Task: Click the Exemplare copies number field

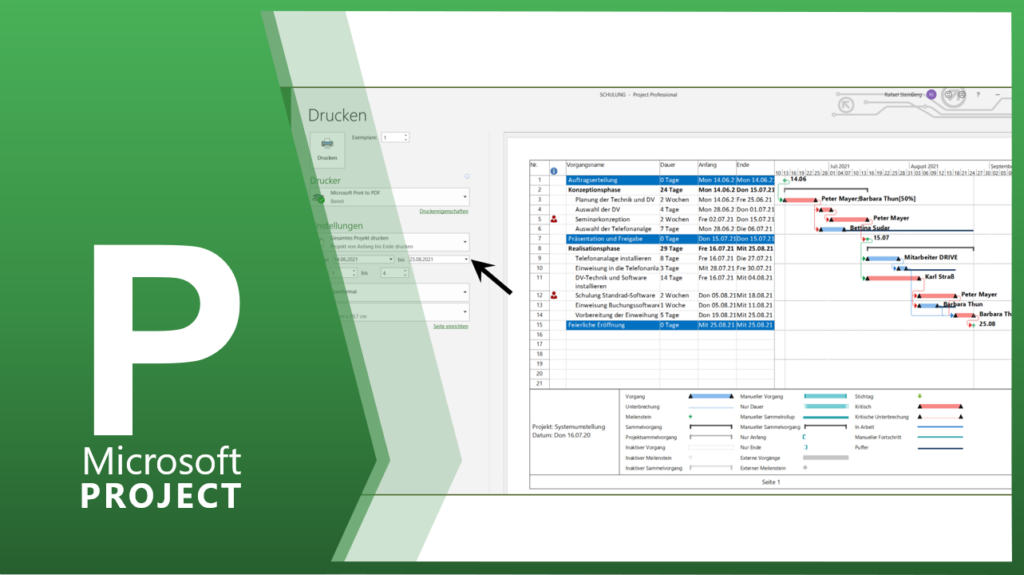Action: (x=395, y=137)
